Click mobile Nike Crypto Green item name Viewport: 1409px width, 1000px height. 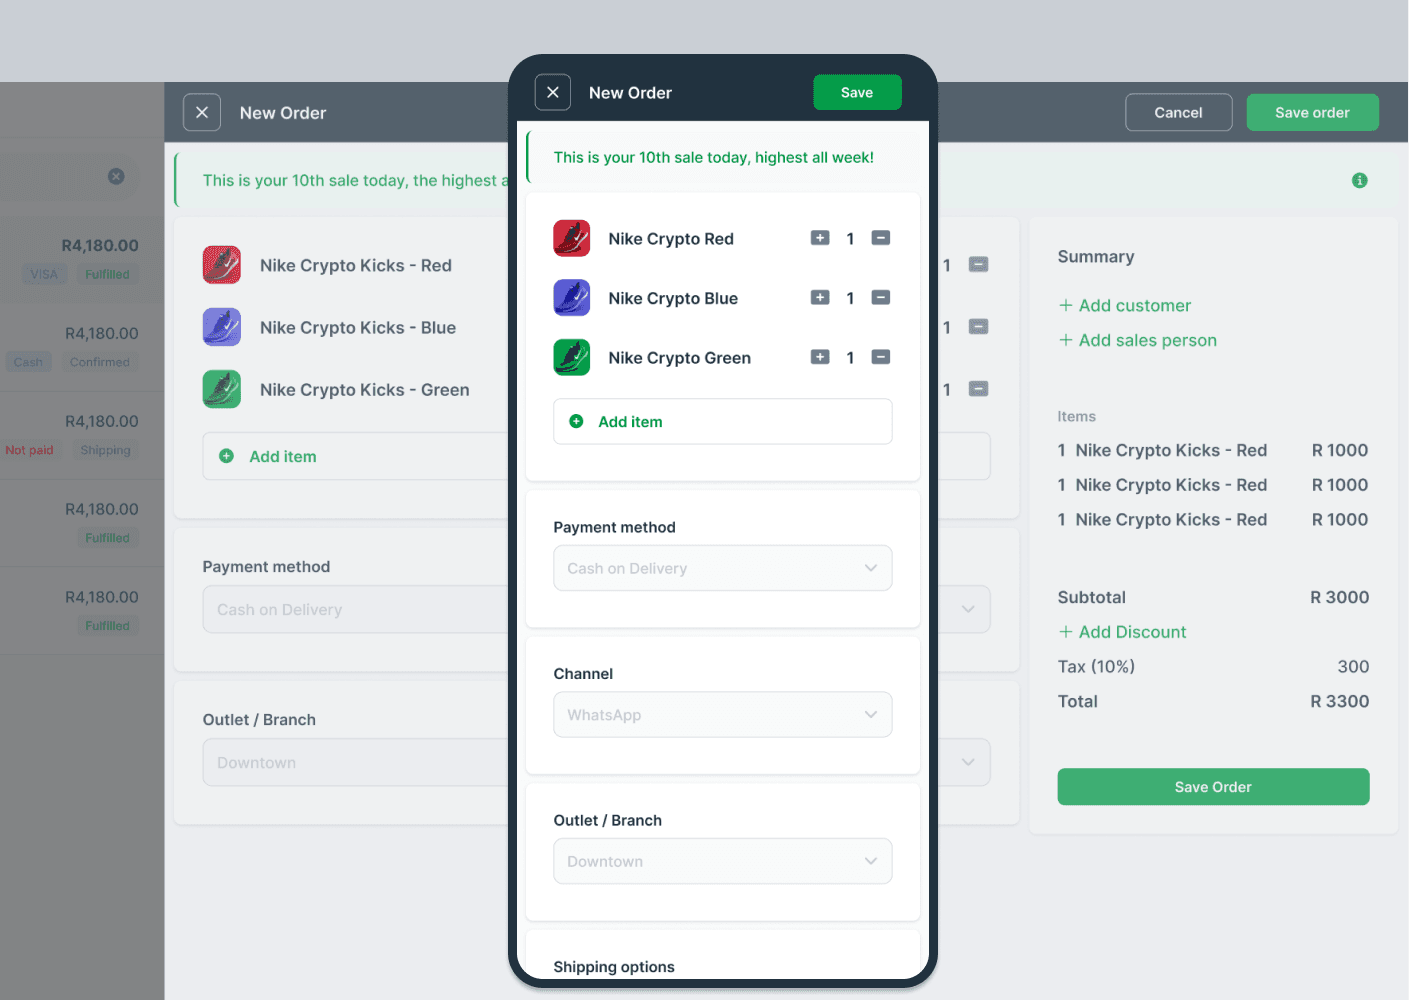(x=680, y=358)
